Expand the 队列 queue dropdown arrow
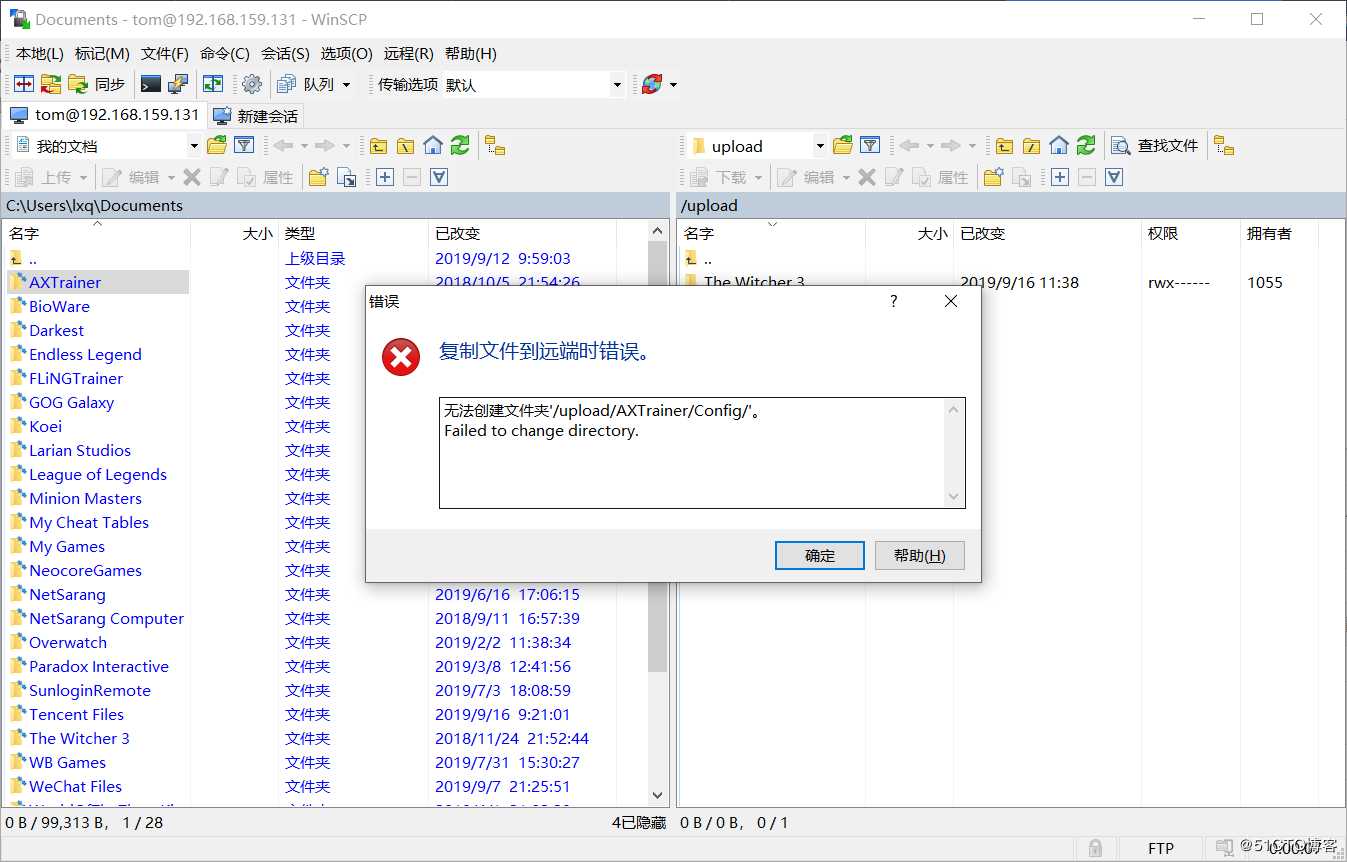 point(347,85)
